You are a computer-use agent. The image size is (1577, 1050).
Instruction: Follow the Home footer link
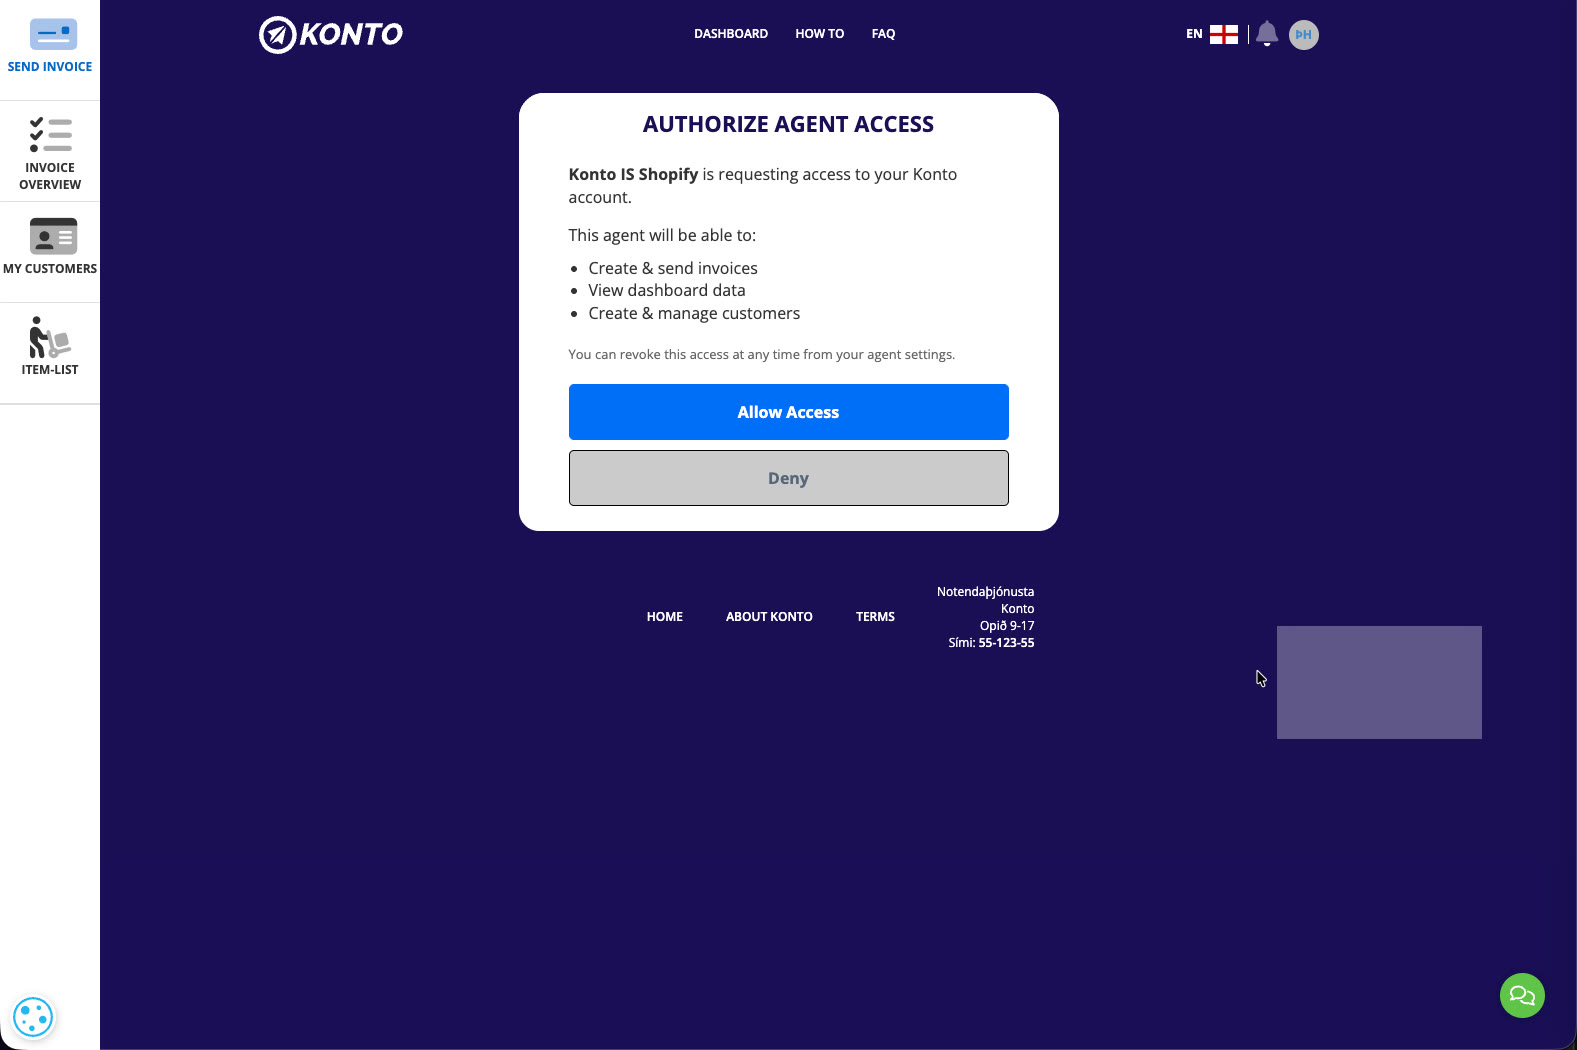coord(664,617)
